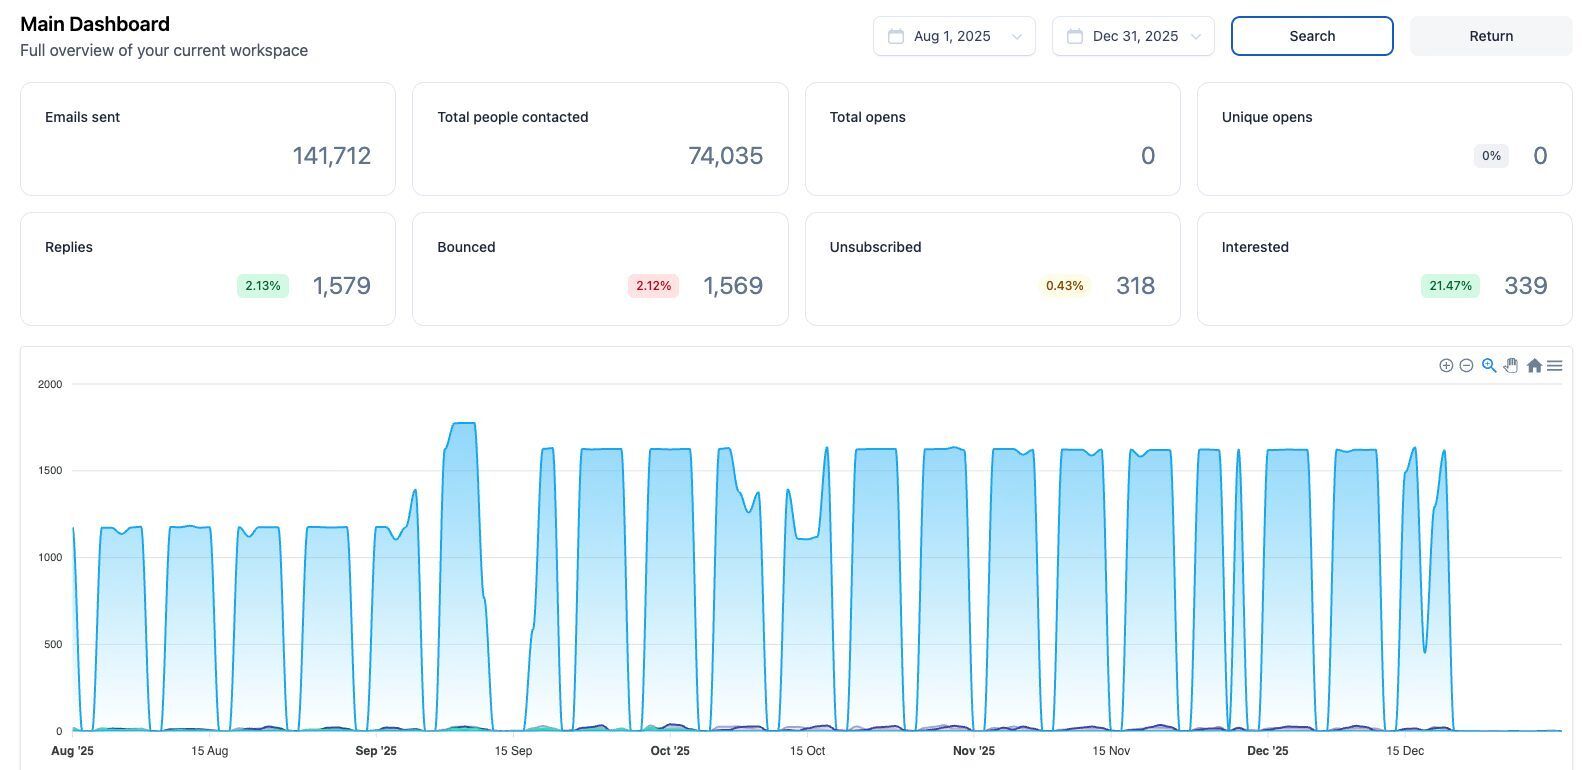Click the Return button
The image size is (1582, 770).
point(1491,36)
